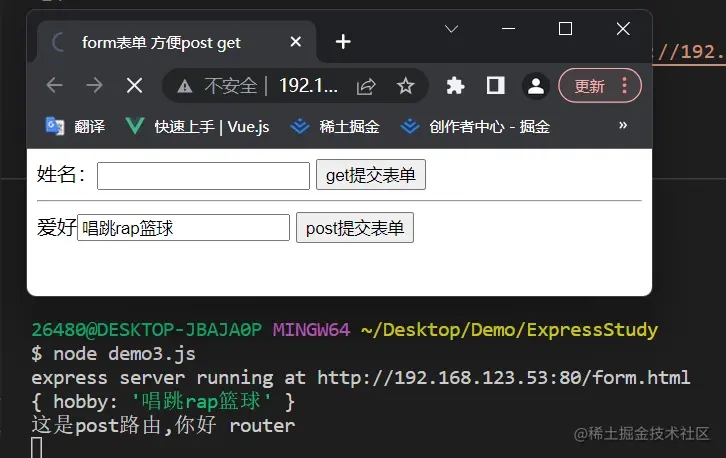Image resolution: width=726 pixels, height=458 pixels.
Task: Expand the tab search dropdown arrow
Action: [451, 29]
